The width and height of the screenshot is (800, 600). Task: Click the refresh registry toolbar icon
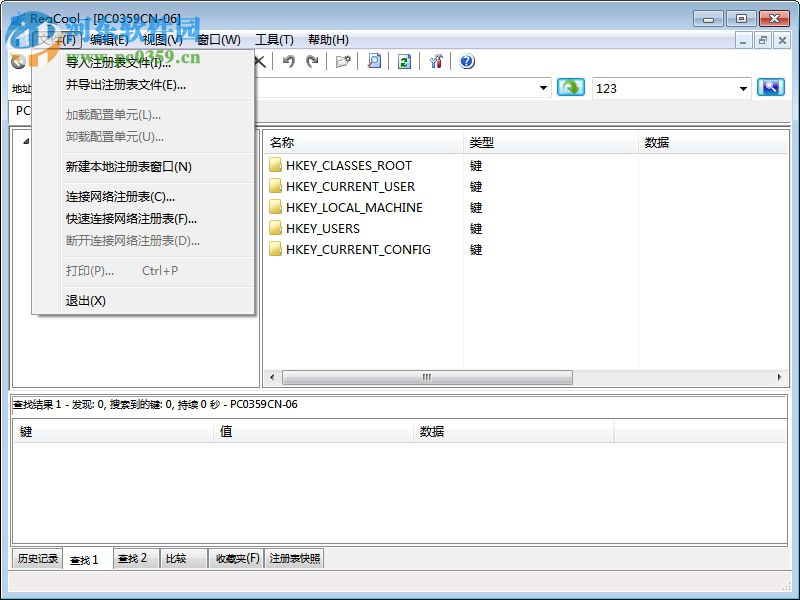tap(402, 61)
